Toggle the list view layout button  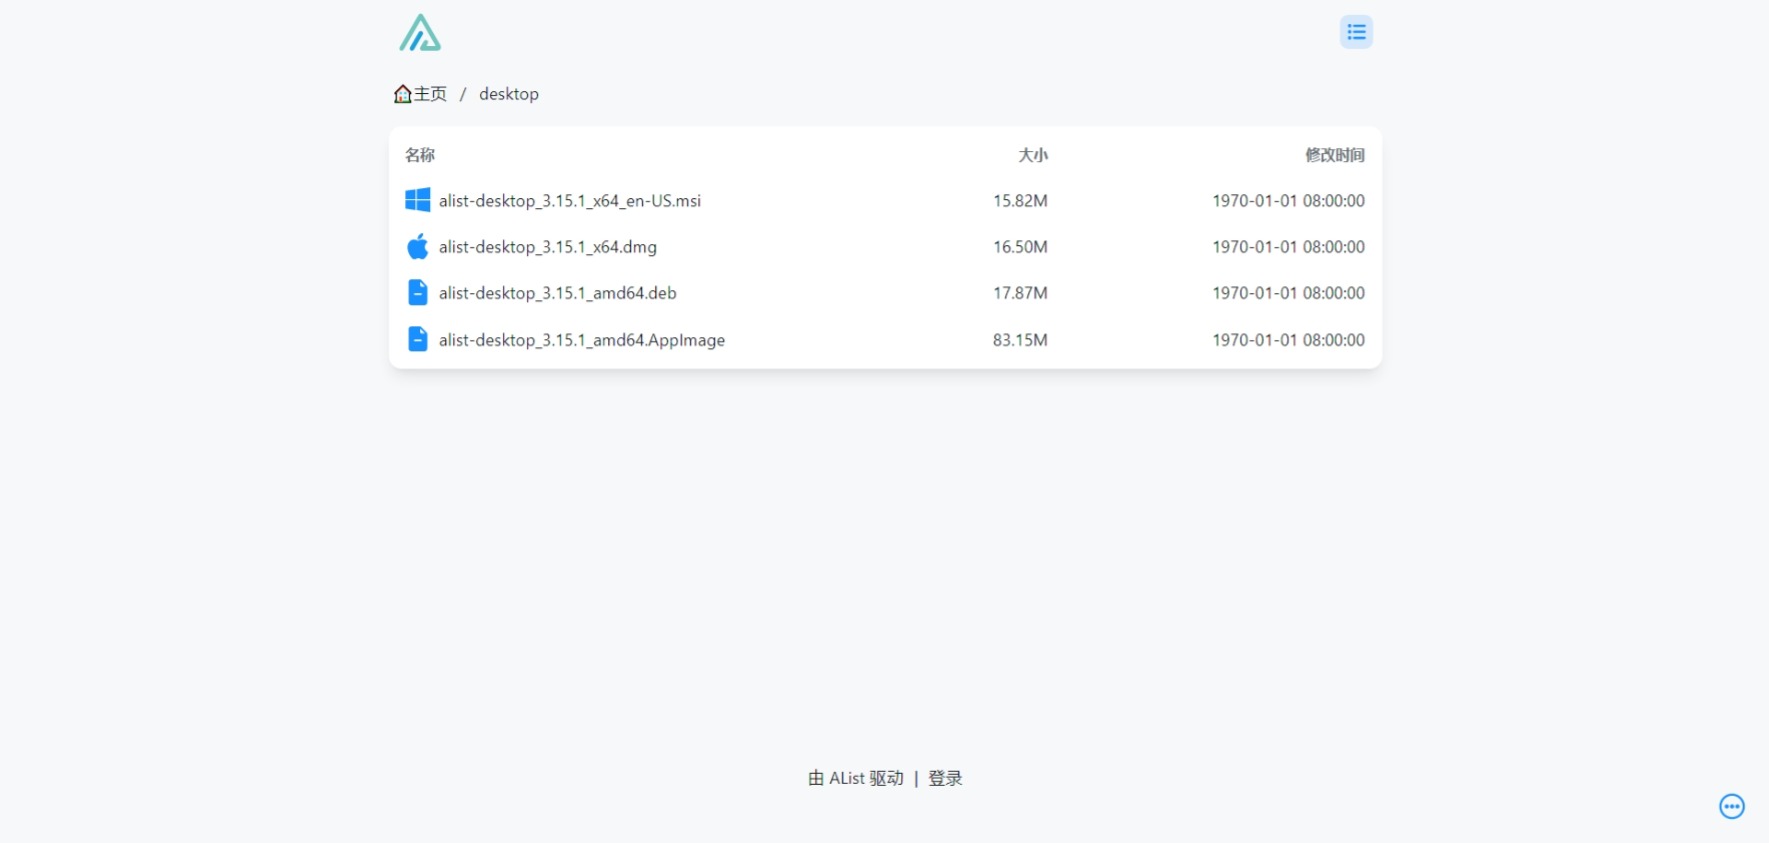coord(1356,32)
